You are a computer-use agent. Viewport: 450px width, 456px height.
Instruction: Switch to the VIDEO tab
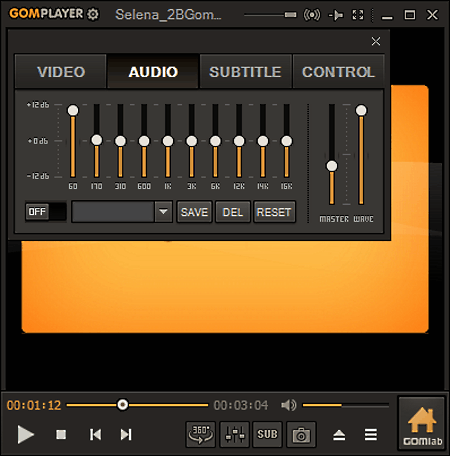pyautogui.click(x=61, y=72)
